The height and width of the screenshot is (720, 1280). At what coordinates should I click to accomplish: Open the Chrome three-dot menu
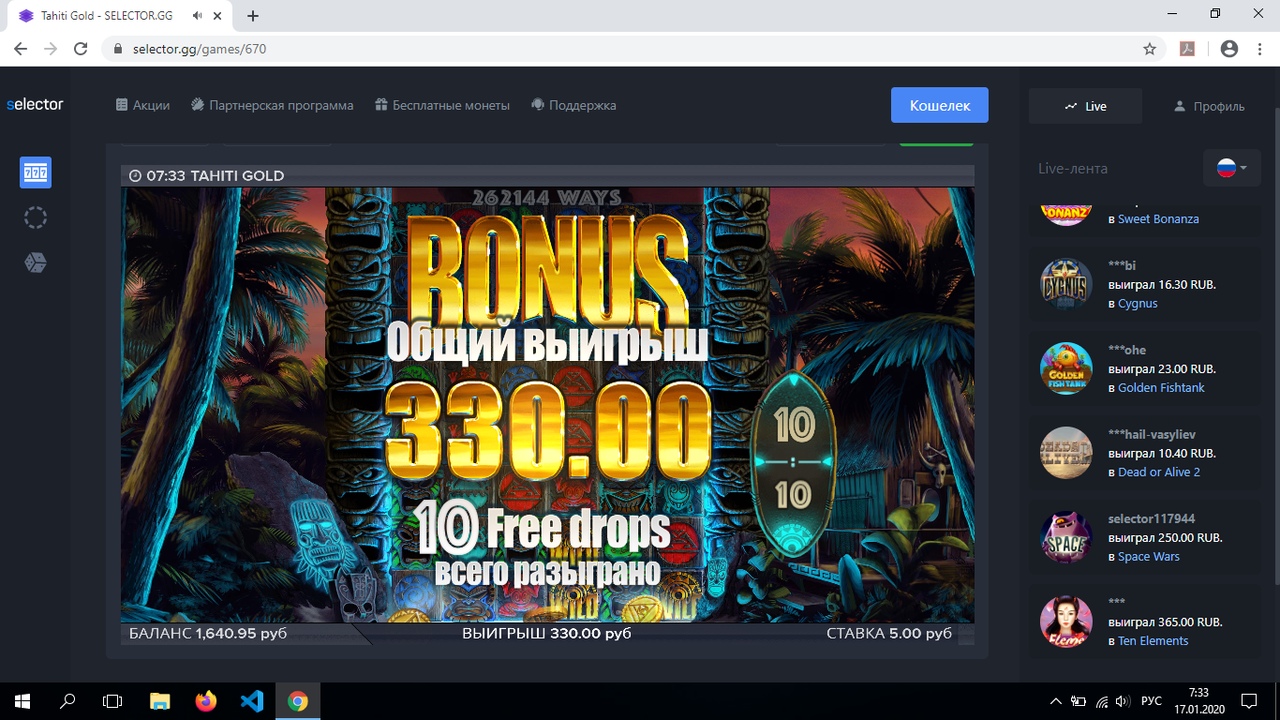(x=1259, y=49)
